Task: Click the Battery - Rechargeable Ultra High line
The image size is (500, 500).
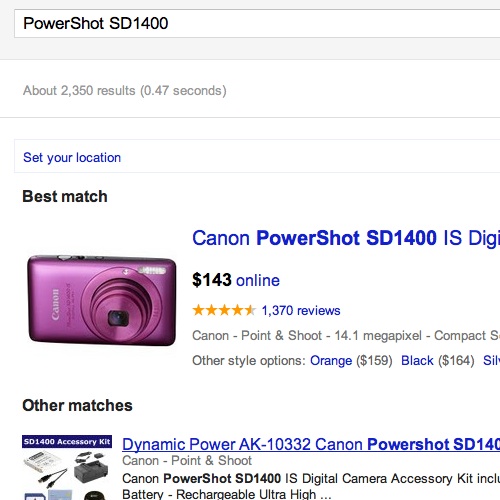Action: point(227,494)
